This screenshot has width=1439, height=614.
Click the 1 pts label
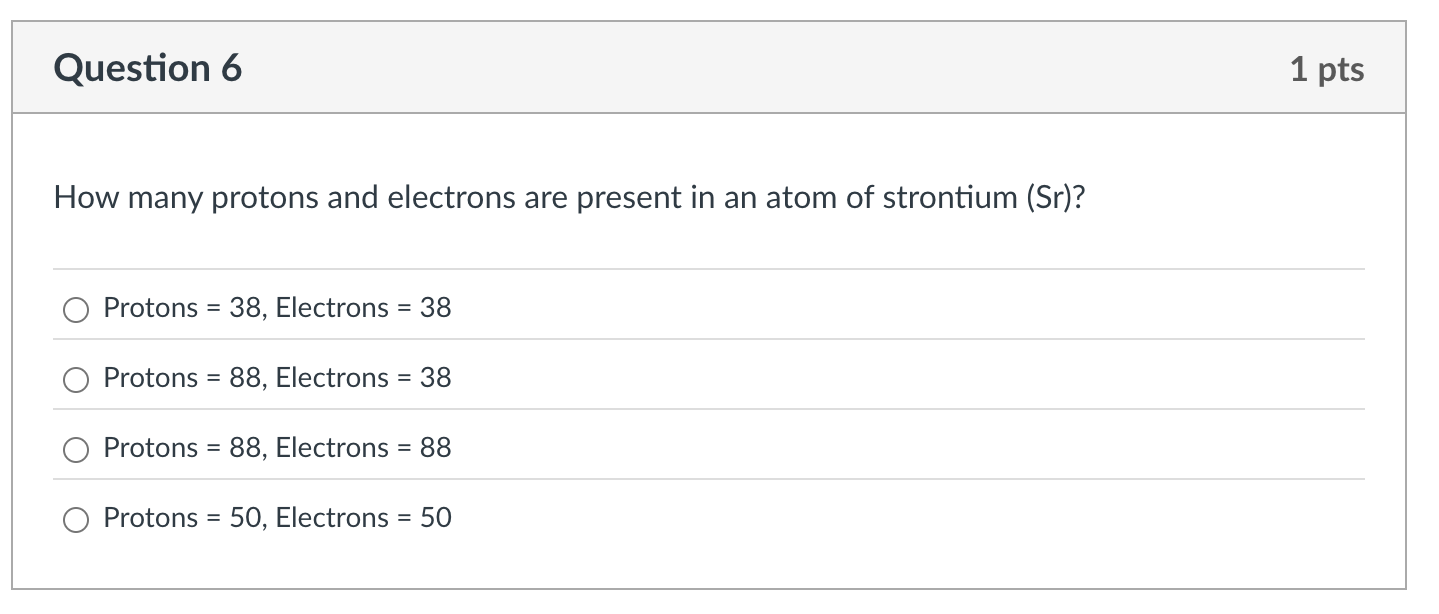tap(1328, 68)
